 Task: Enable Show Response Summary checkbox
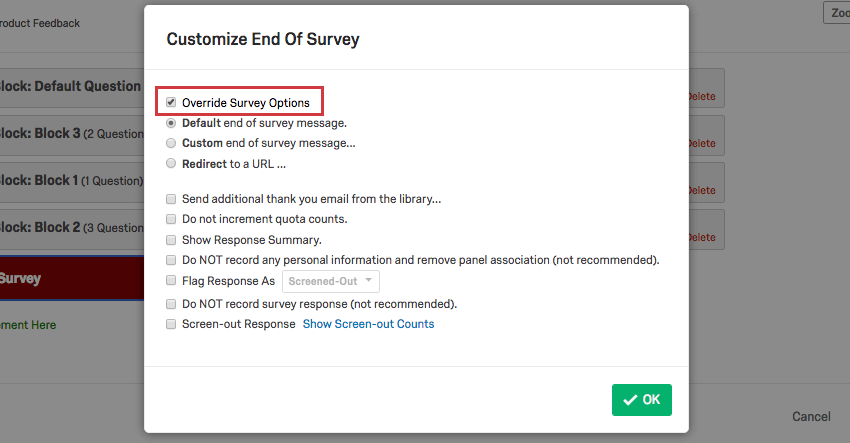(x=172, y=240)
